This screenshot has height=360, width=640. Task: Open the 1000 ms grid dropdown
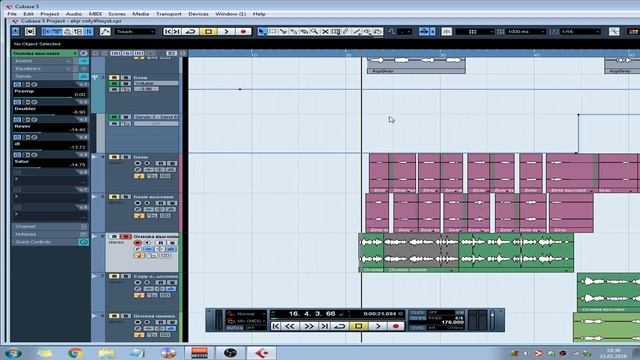(526, 31)
